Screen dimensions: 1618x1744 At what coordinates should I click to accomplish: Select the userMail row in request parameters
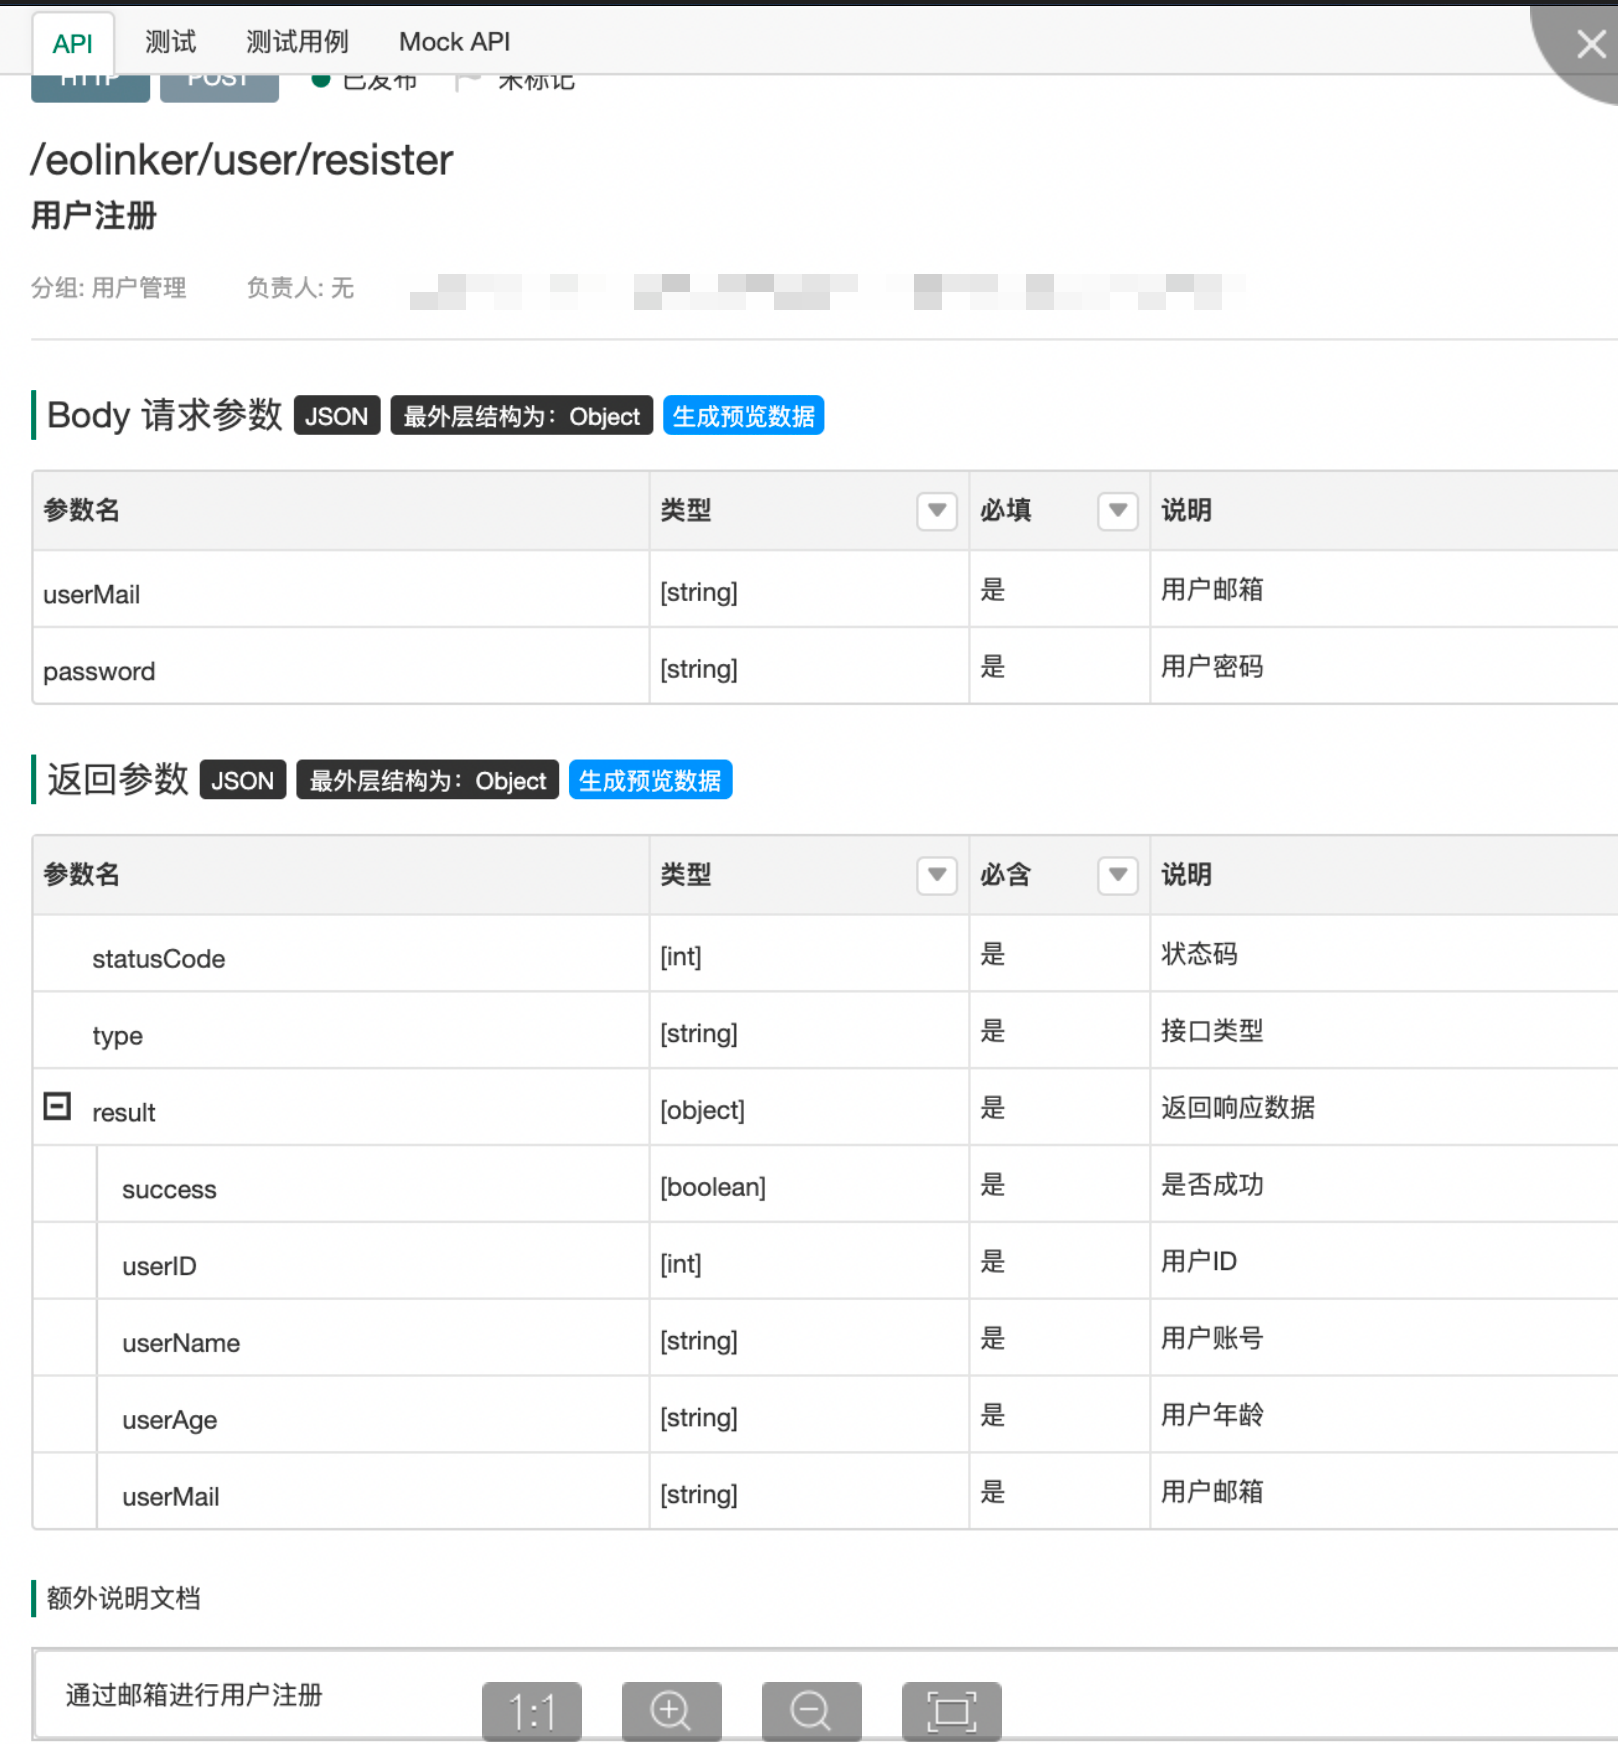[825, 590]
